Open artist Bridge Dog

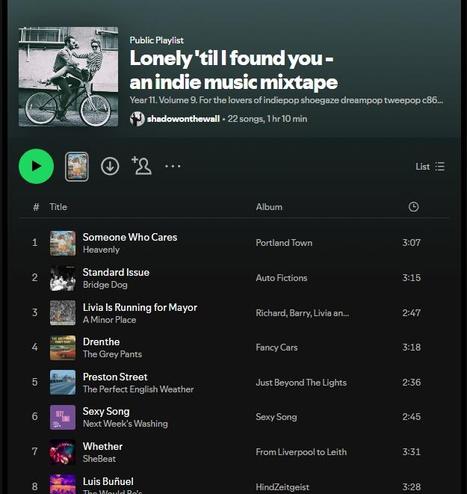point(105,285)
